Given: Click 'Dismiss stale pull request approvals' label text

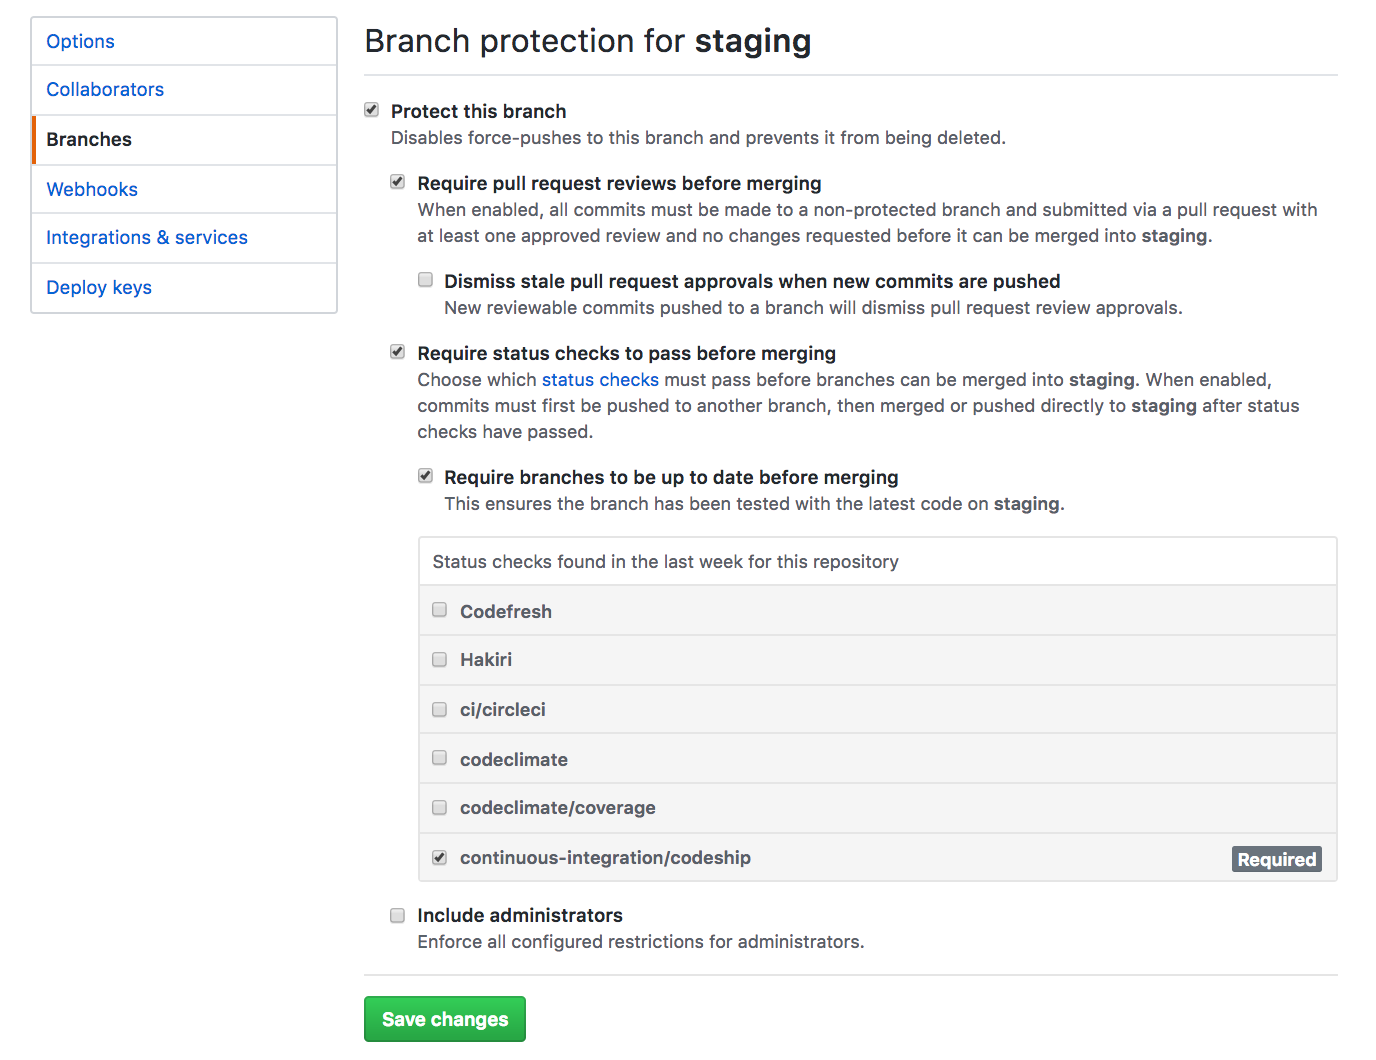Looking at the screenshot, I should tap(752, 281).
